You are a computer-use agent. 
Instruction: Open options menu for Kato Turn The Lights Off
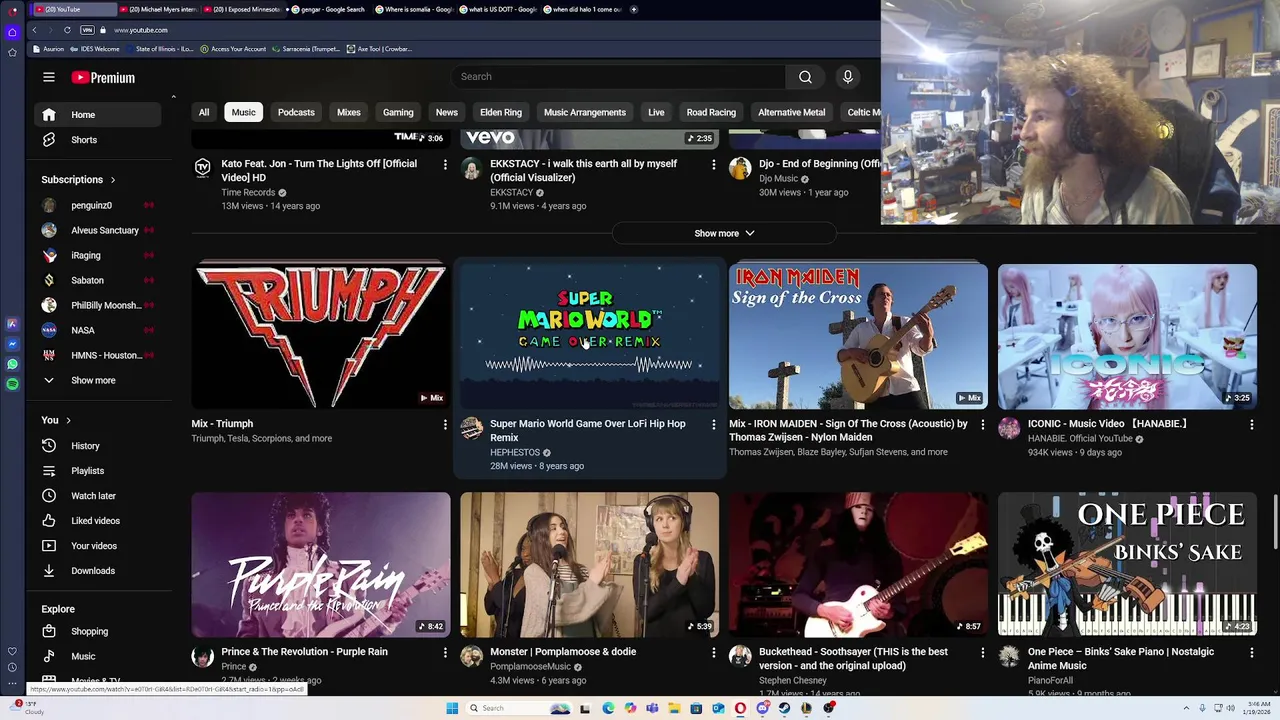coord(445,164)
